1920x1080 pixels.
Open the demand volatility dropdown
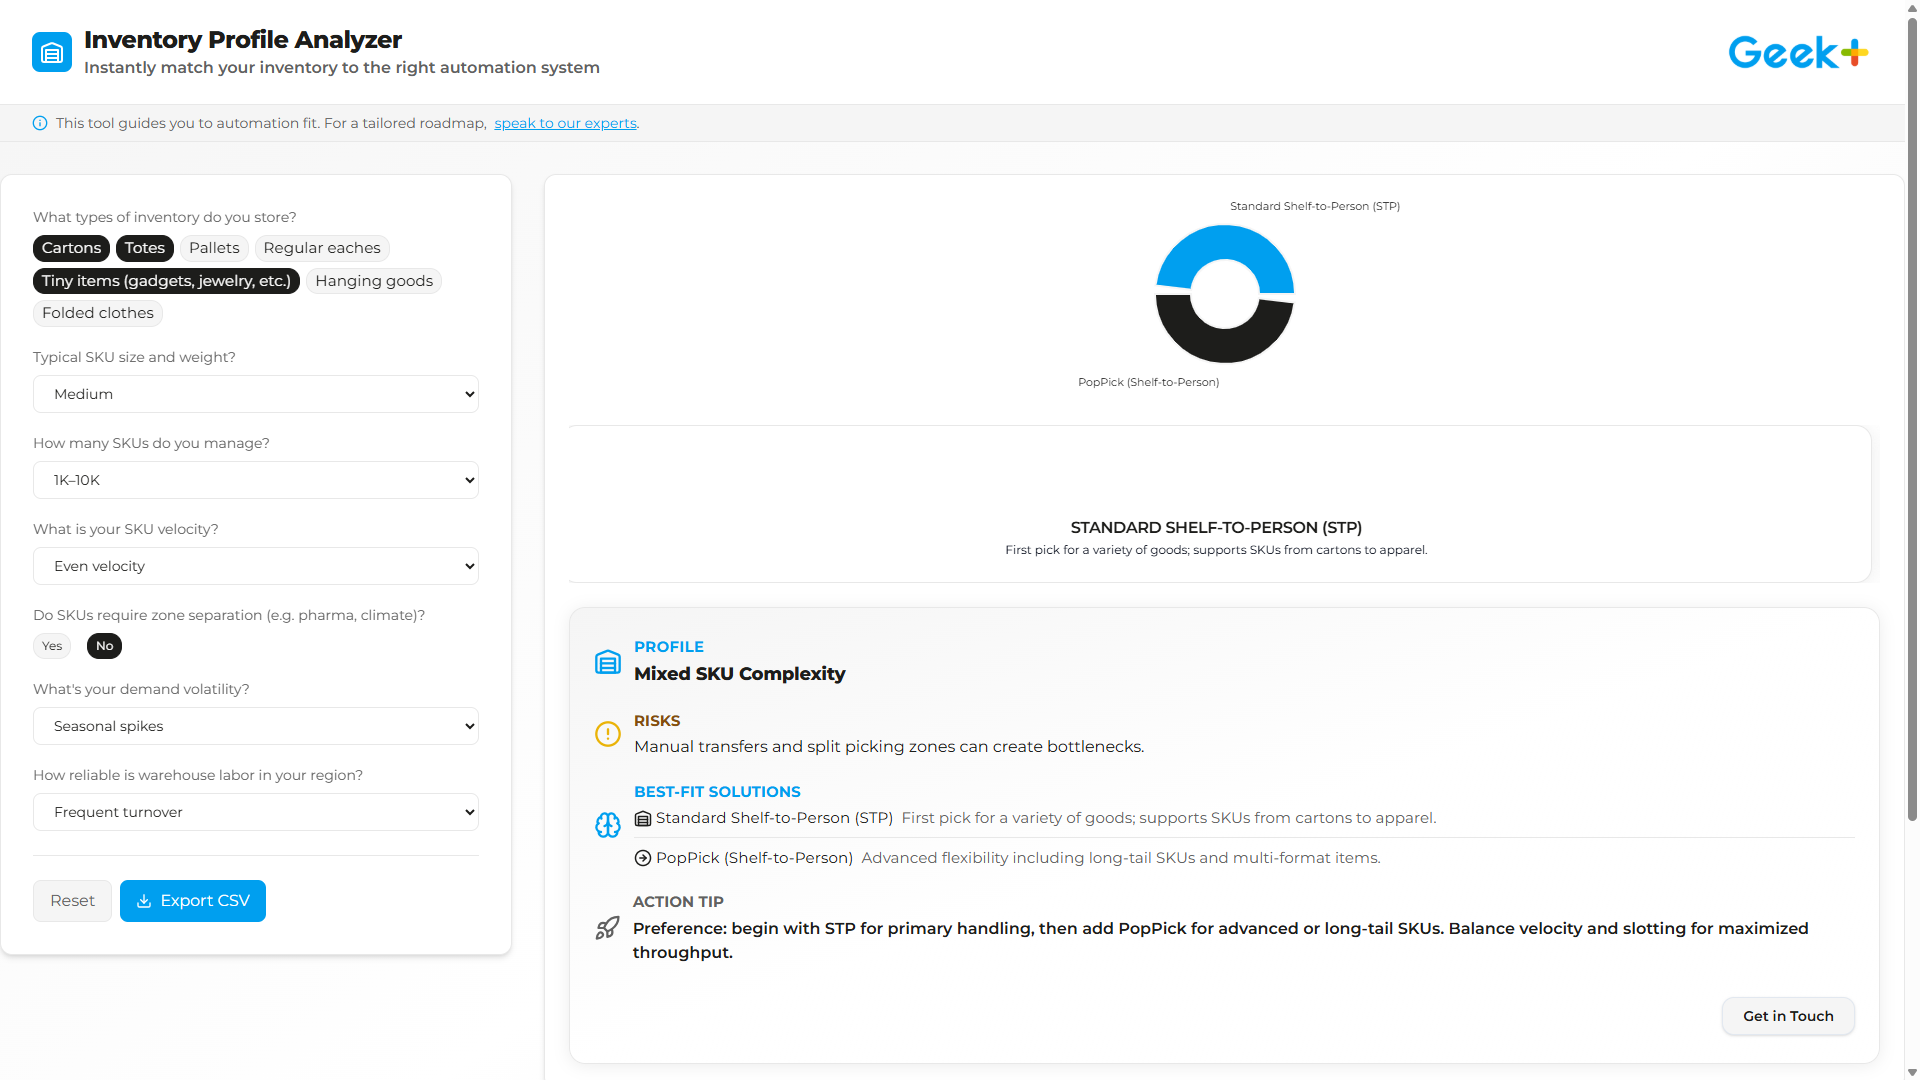coord(256,725)
